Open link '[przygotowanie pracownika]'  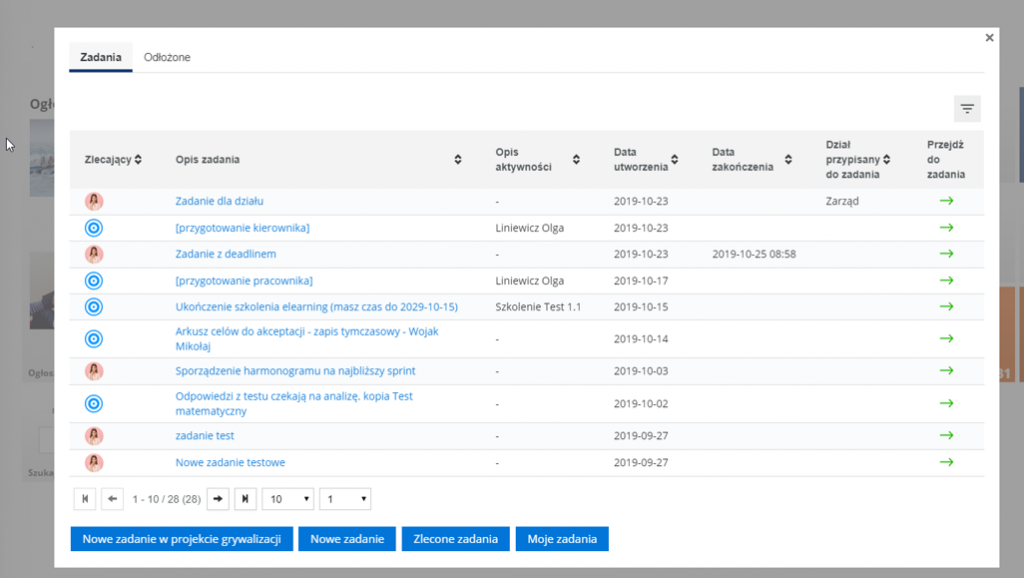click(x=244, y=281)
